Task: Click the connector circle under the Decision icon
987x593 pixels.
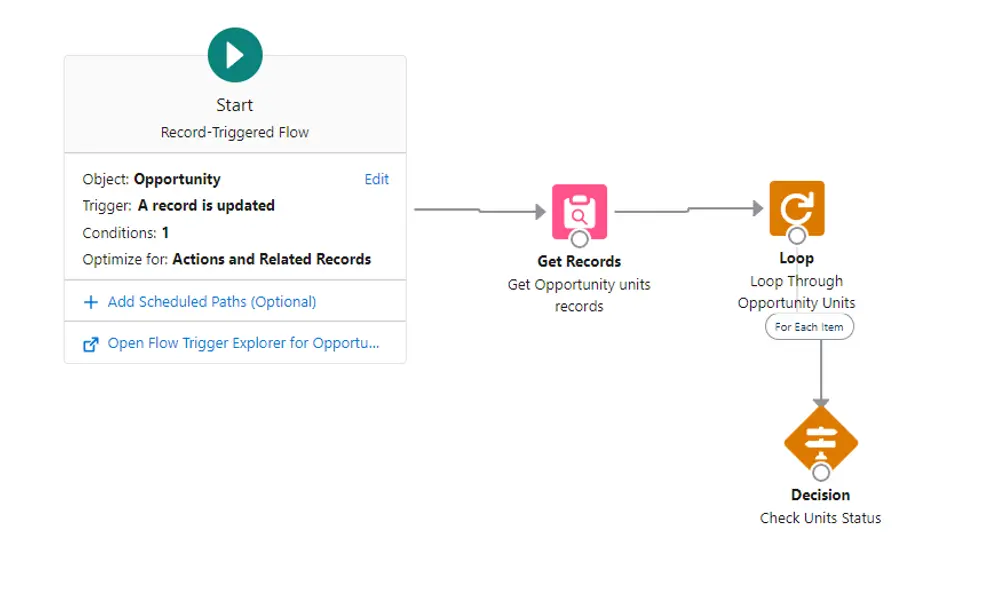Action: coord(821,472)
